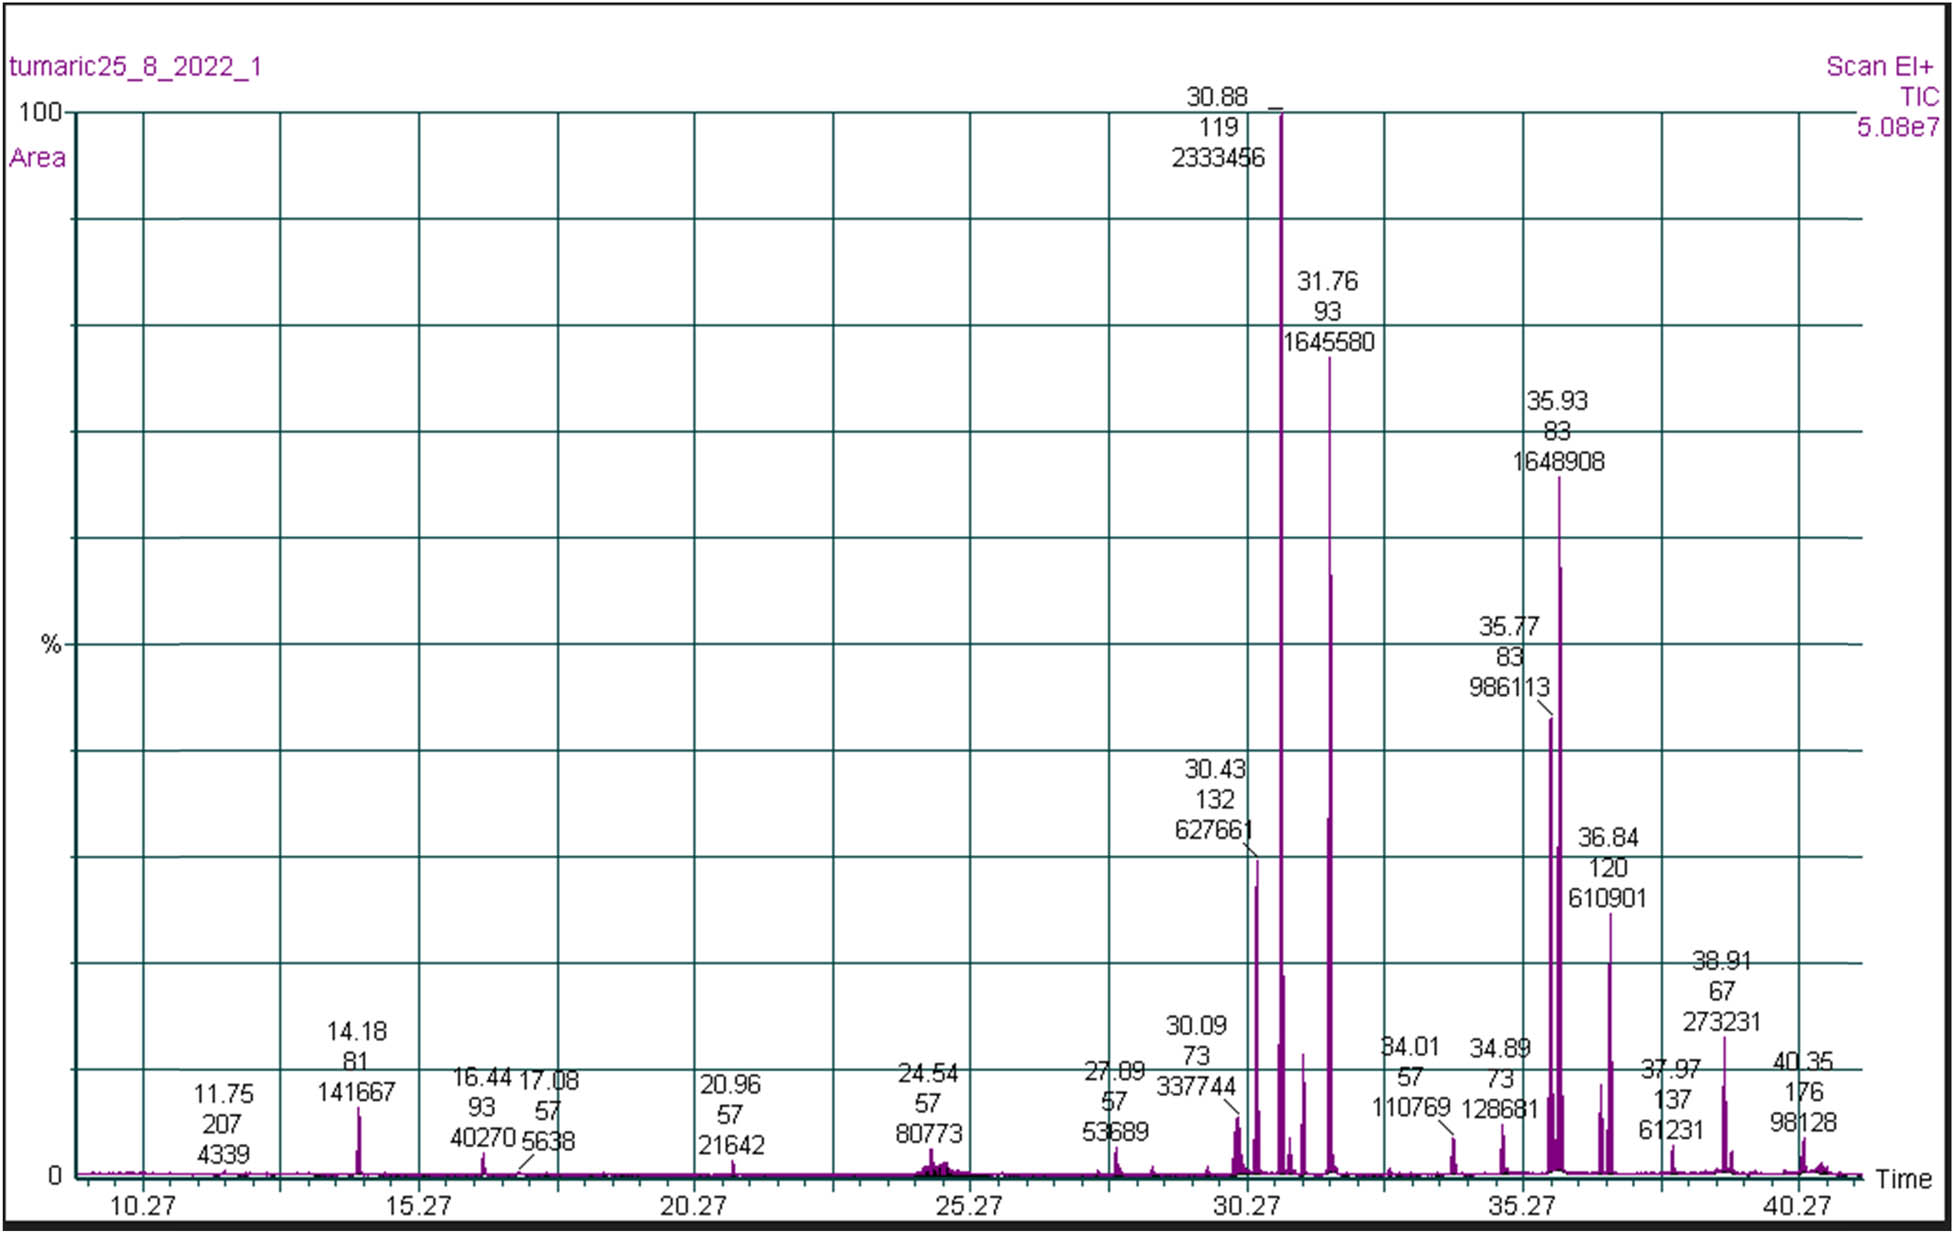Select the 34.89 peak label
1954x1234 pixels.
[1499, 1049]
